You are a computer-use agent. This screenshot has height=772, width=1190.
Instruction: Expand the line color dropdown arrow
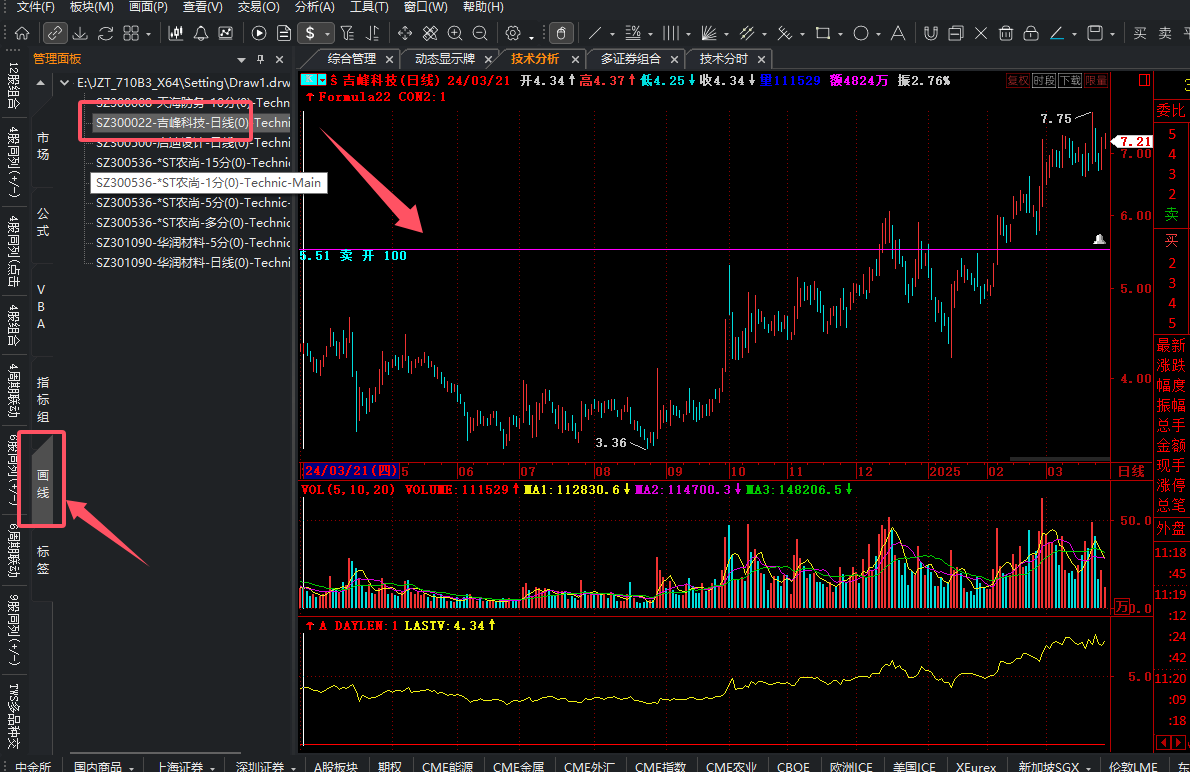1074,34
